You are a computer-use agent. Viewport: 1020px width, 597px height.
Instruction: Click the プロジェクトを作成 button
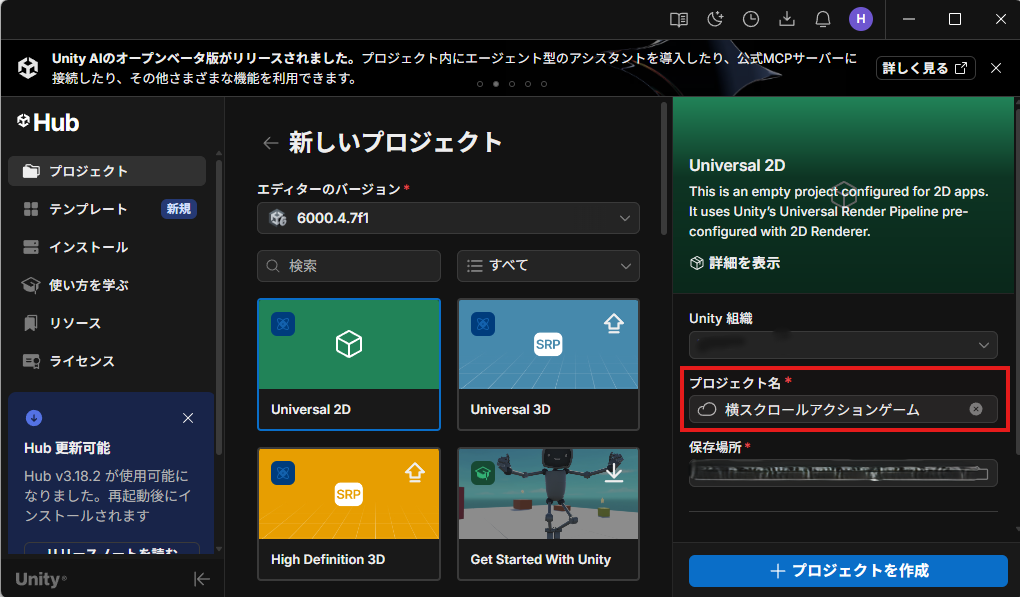coord(848,571)
